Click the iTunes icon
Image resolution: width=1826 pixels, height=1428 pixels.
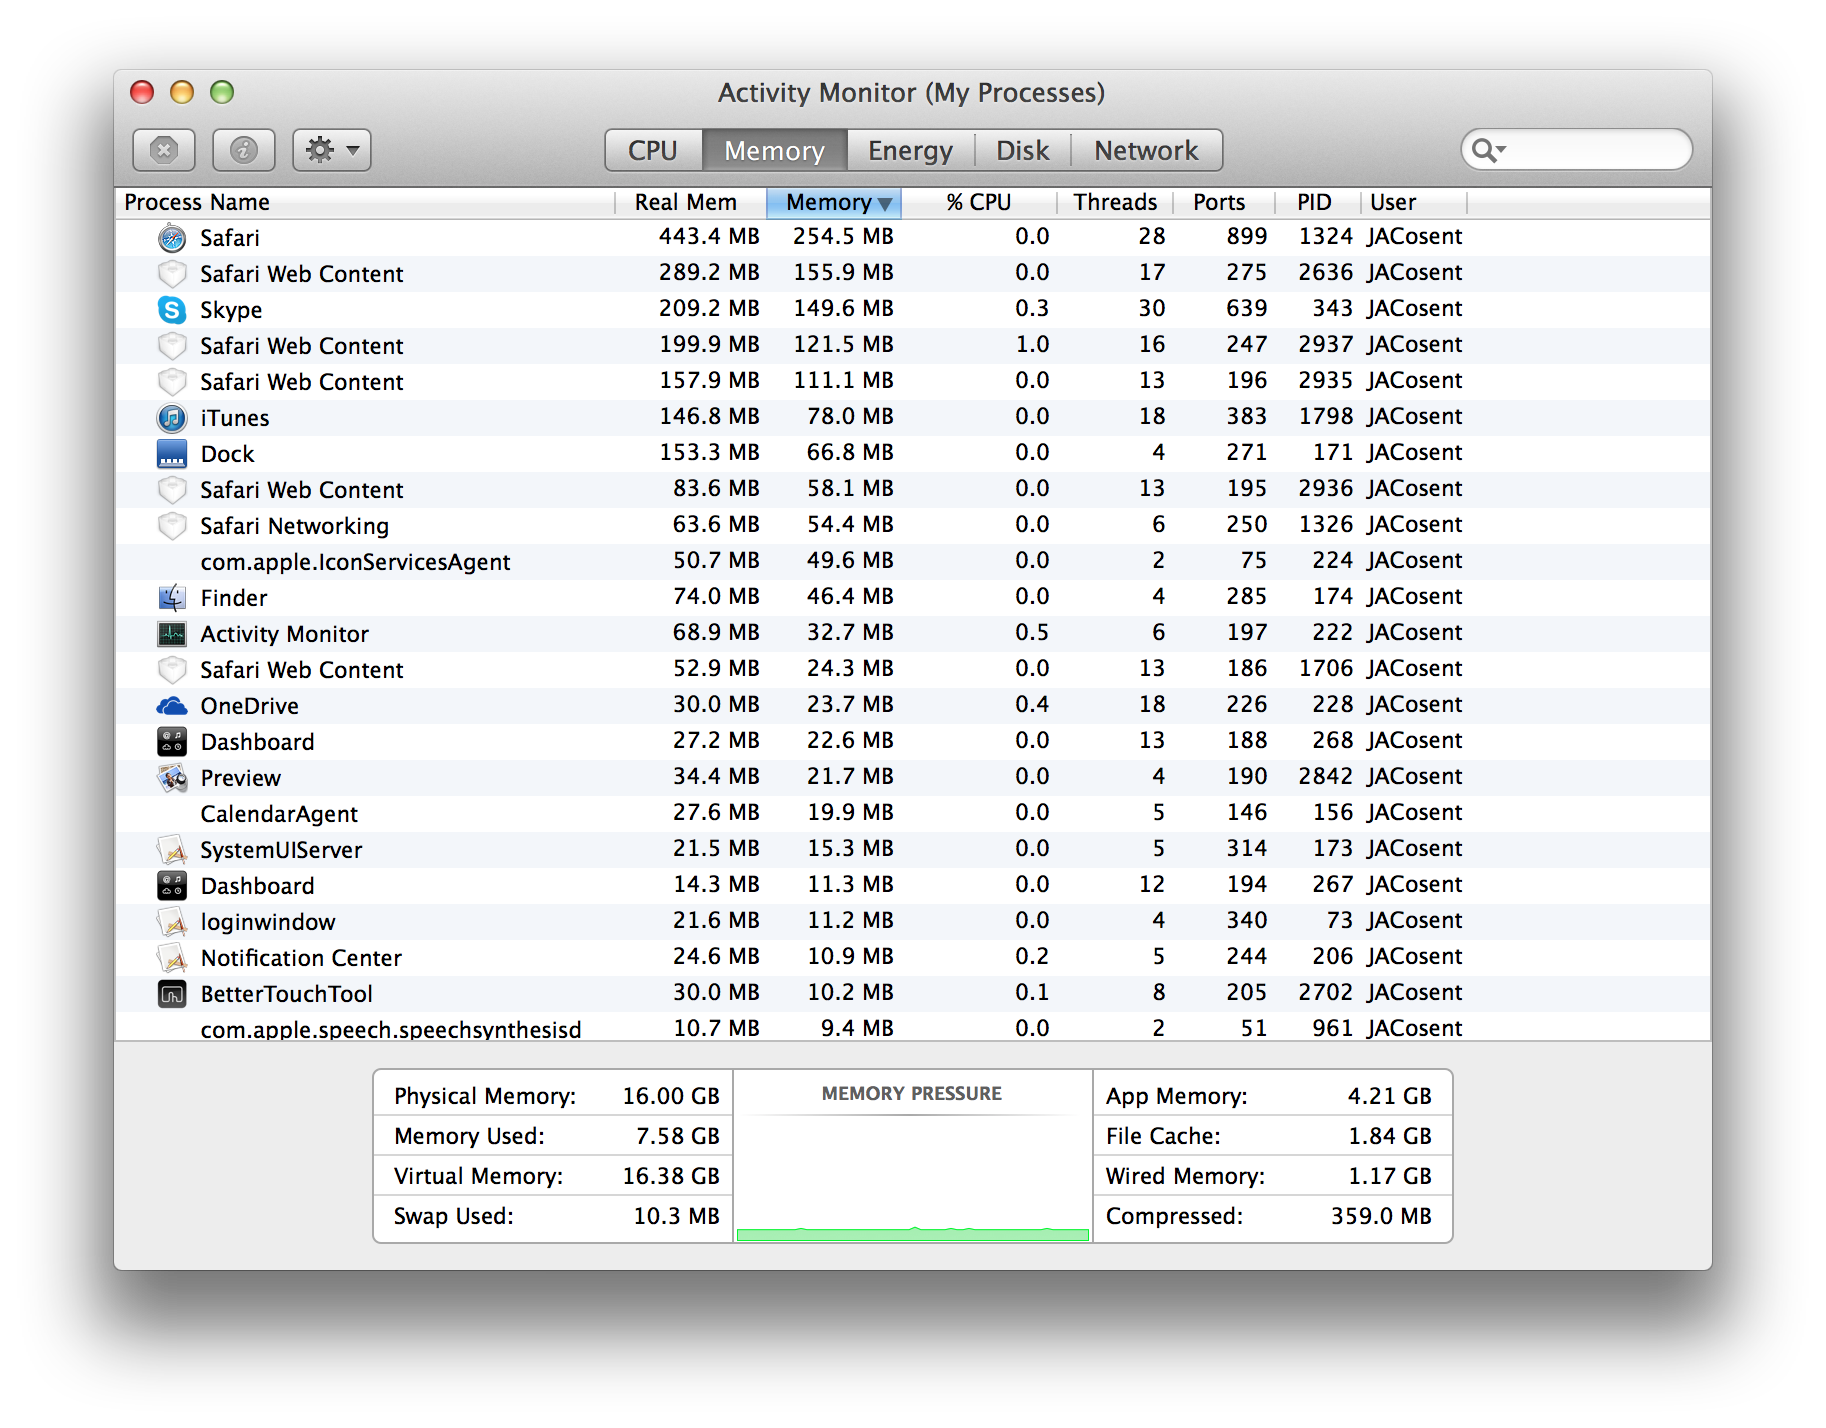tap(172, 418)
